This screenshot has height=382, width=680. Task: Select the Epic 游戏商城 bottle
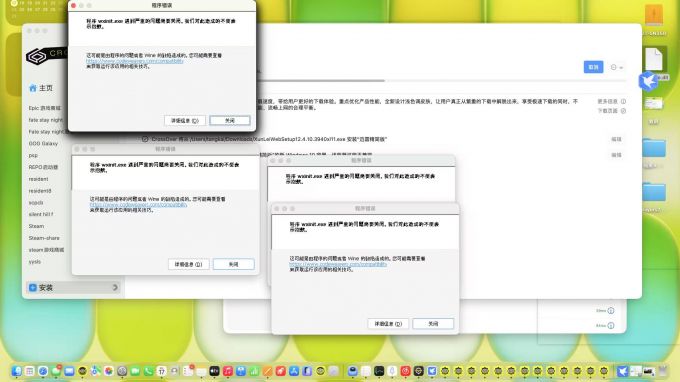[45, 108]
